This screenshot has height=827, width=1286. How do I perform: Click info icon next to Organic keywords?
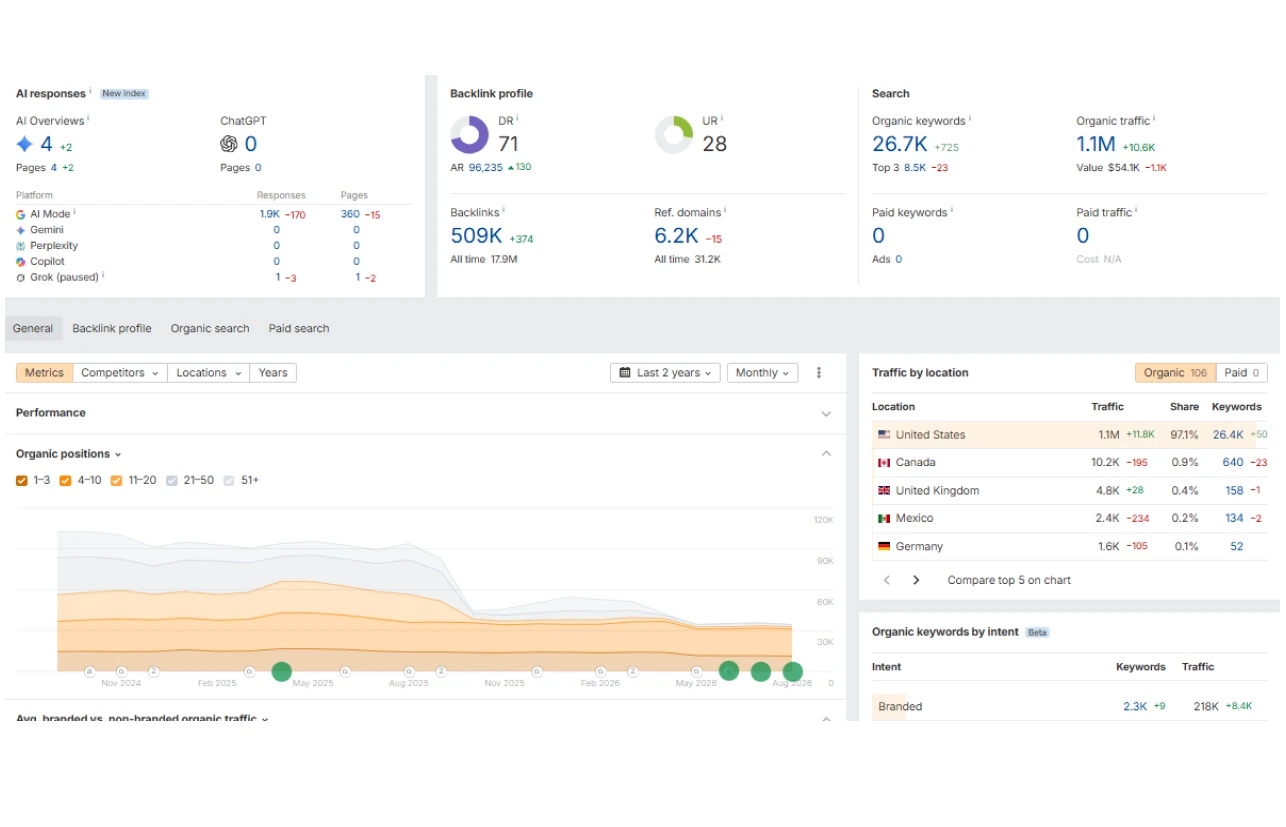point(970,118)
